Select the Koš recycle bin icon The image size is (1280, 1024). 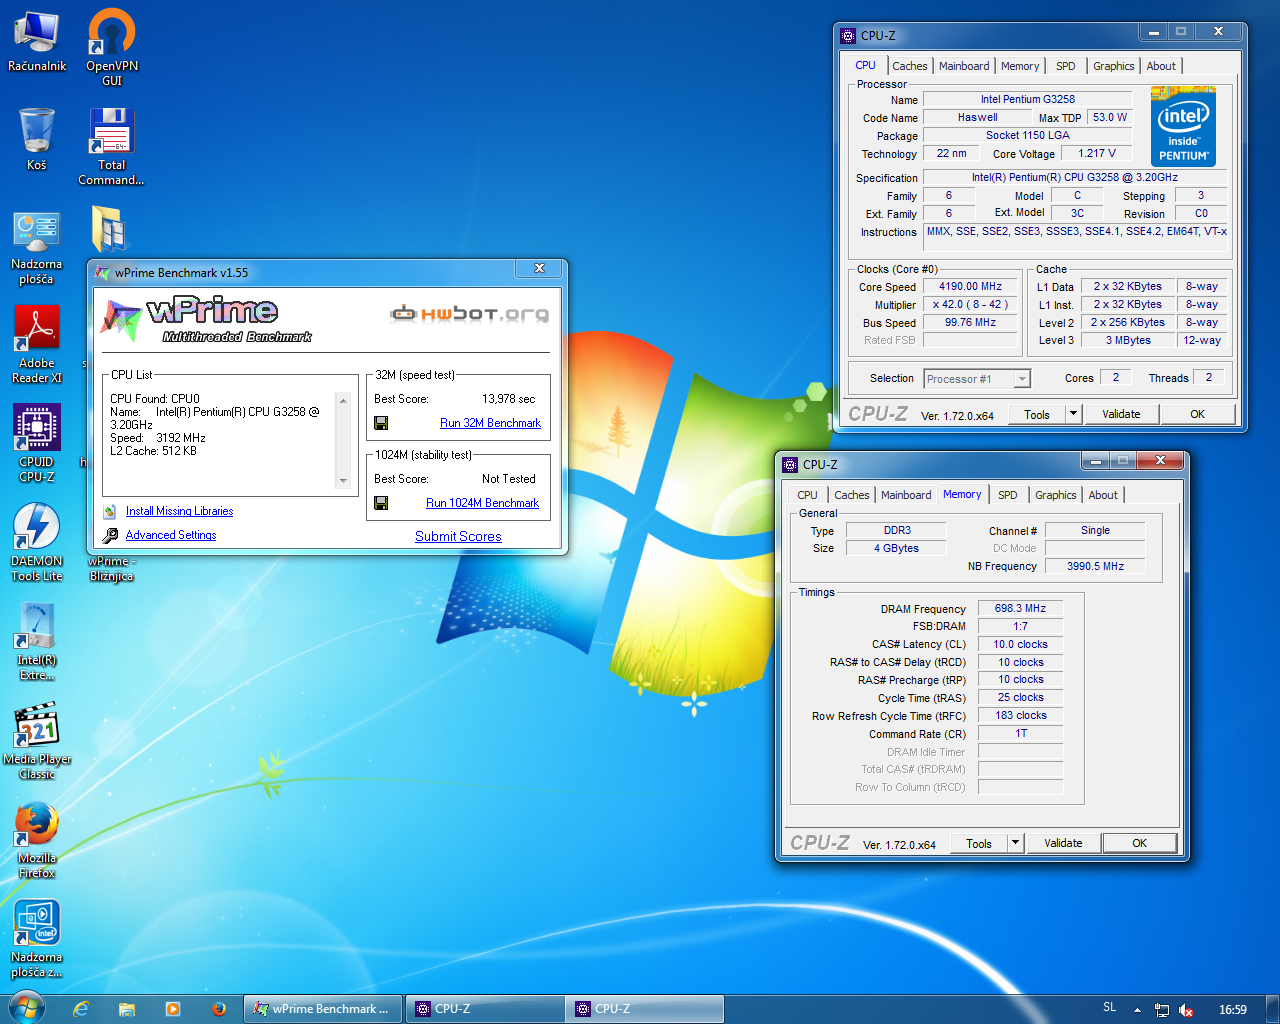pyautogui.click(x=37, y=140)
